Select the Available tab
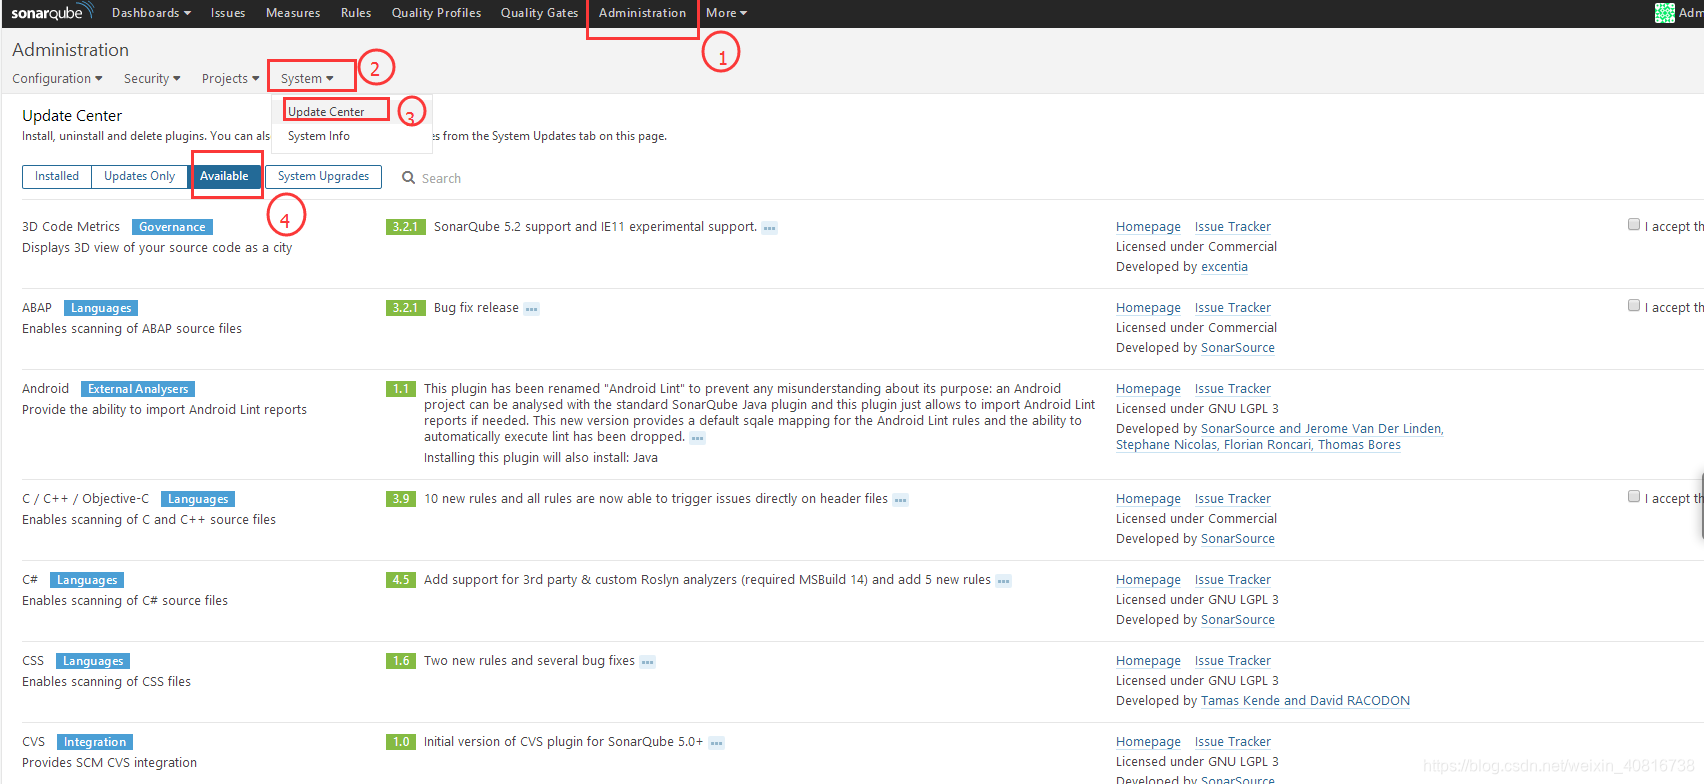Image resolution: width=1704 pixels, height=784 pixels. [224, 176]
